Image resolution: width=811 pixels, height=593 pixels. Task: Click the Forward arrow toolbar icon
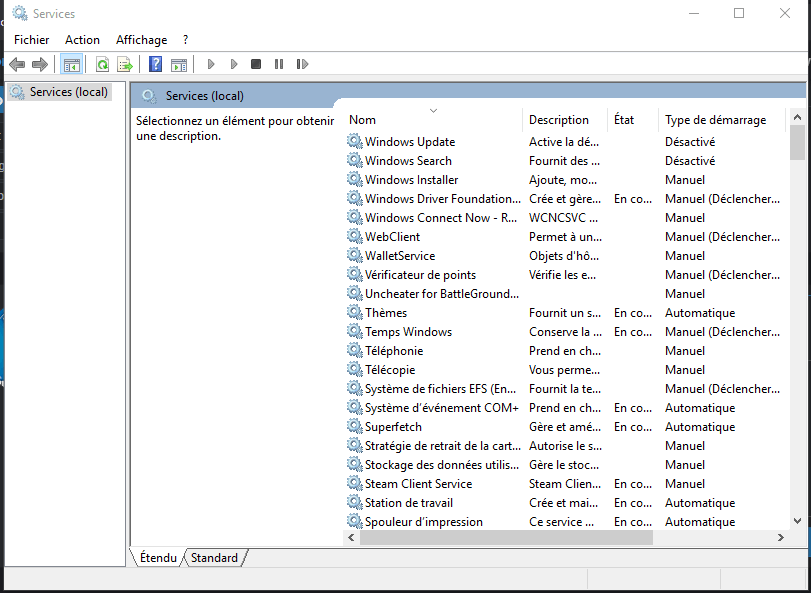coord(40,65)
